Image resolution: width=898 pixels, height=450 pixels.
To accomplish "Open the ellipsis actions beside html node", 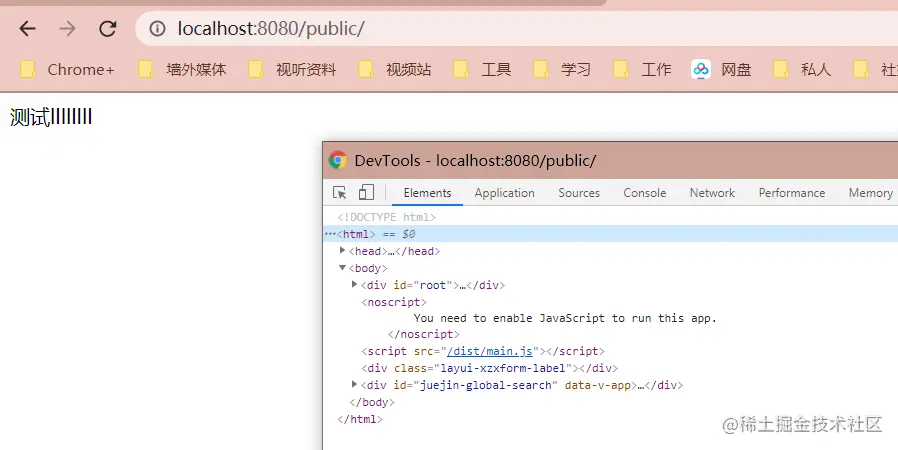I will pyautogui.click(x=330, y=234).
